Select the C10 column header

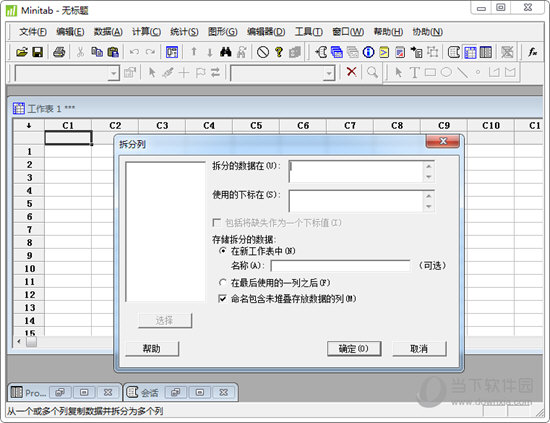pos(491,126)
